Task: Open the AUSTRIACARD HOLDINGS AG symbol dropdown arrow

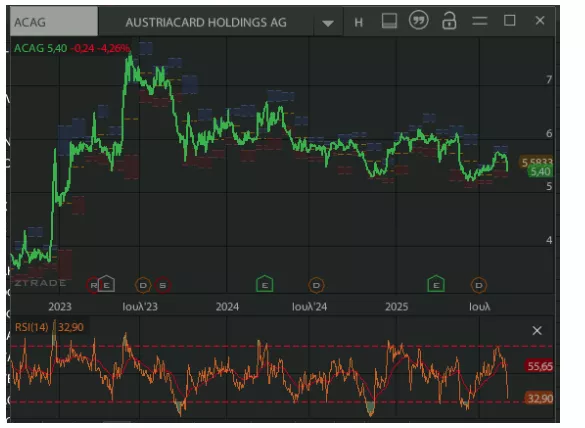Action: 328,23
